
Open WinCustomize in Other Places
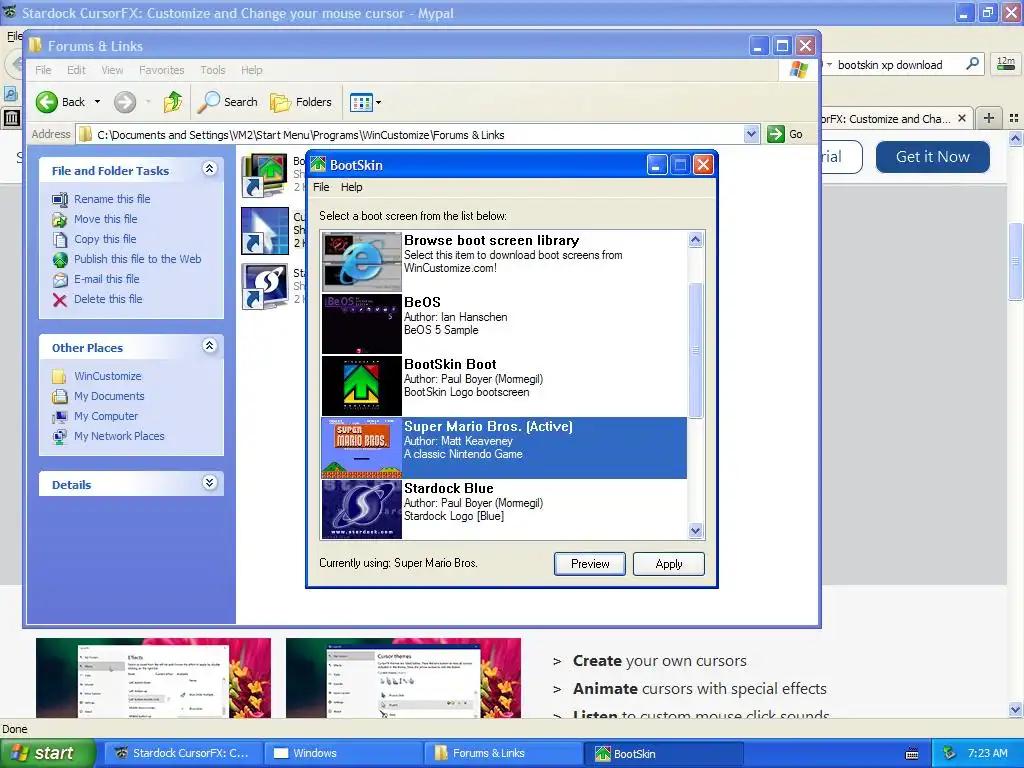tap(107, 376)
